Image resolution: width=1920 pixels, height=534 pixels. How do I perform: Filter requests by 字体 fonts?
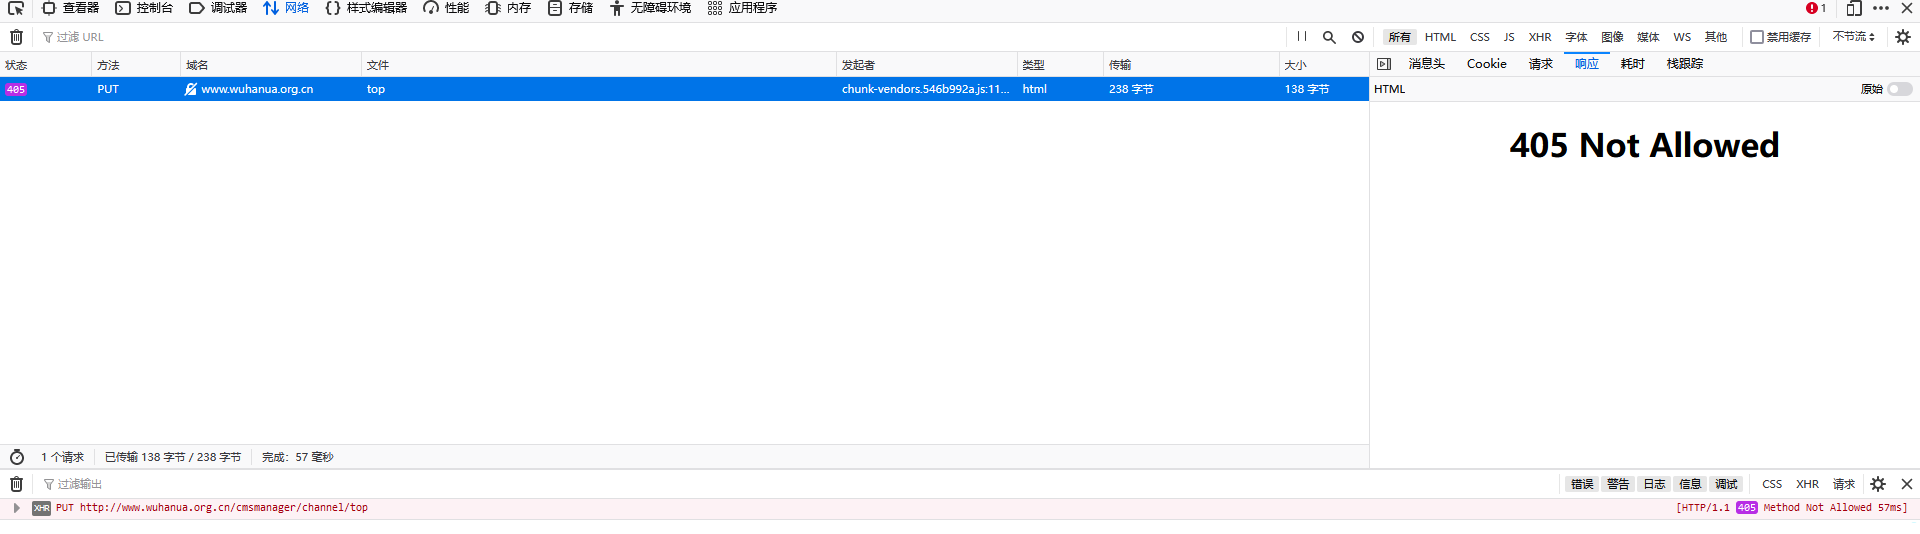(x=1577, y=37)
